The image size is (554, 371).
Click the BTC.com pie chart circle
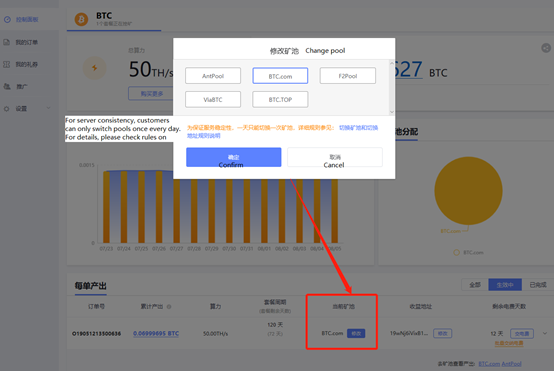[468, 191]
